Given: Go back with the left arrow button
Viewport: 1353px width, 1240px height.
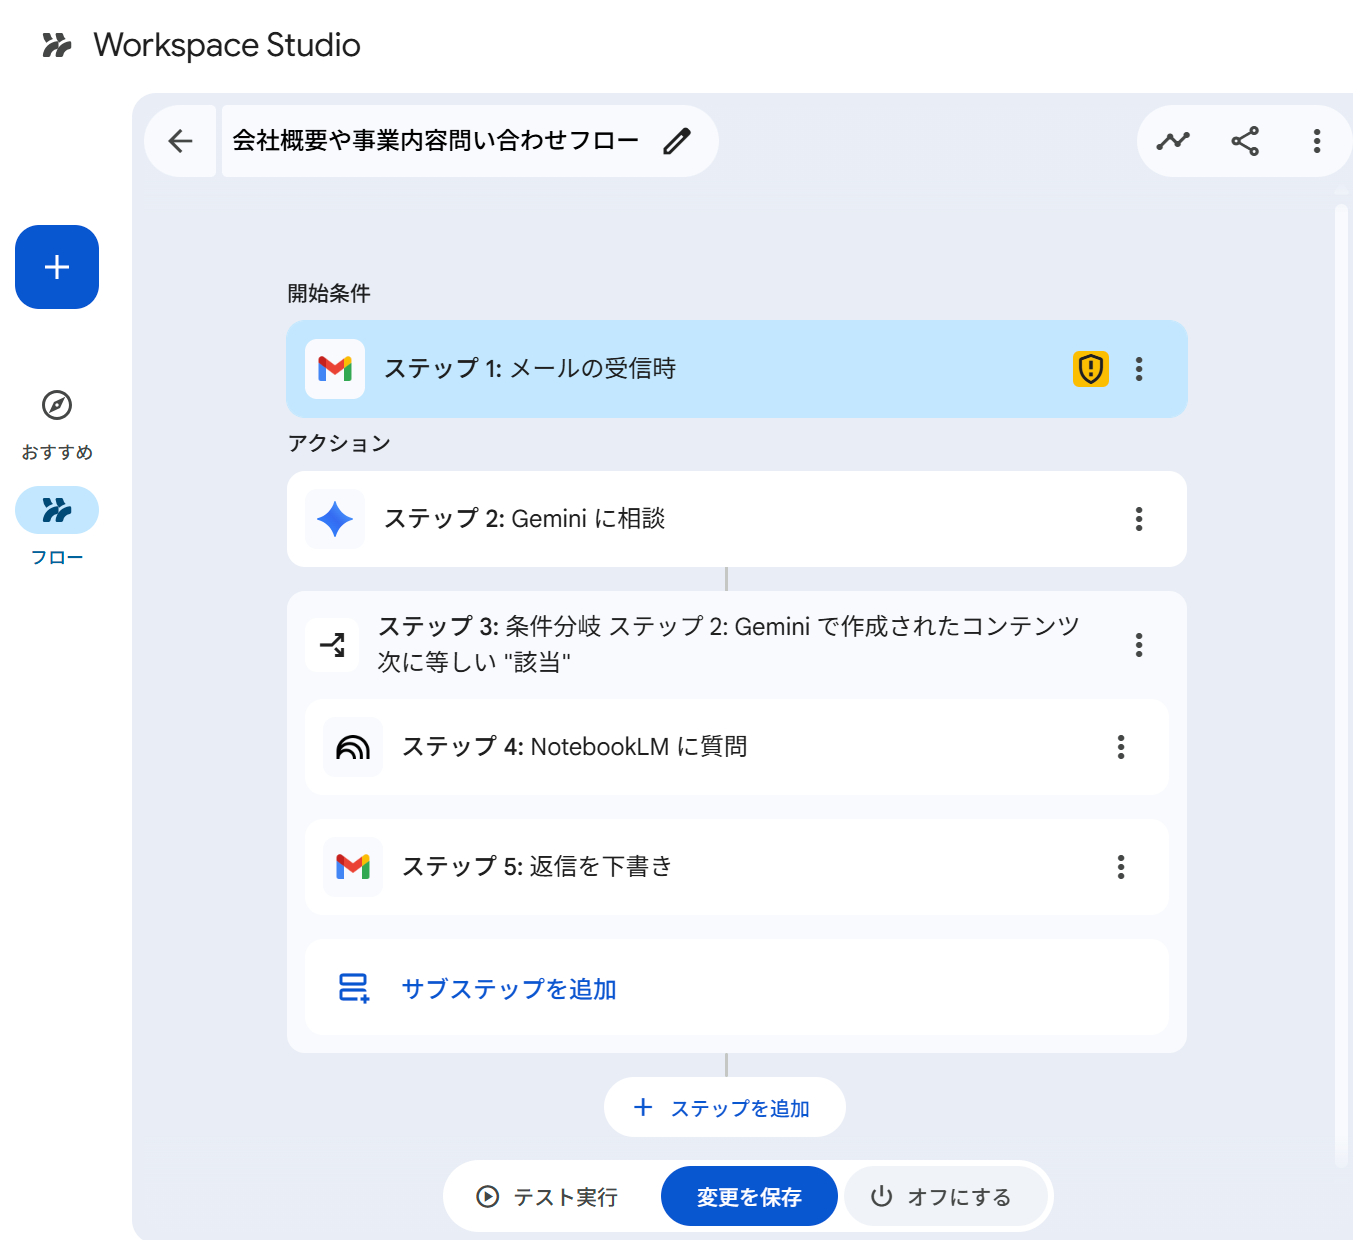Looking at the screenshot, I should pyautogui.click(x=180, y=141).
